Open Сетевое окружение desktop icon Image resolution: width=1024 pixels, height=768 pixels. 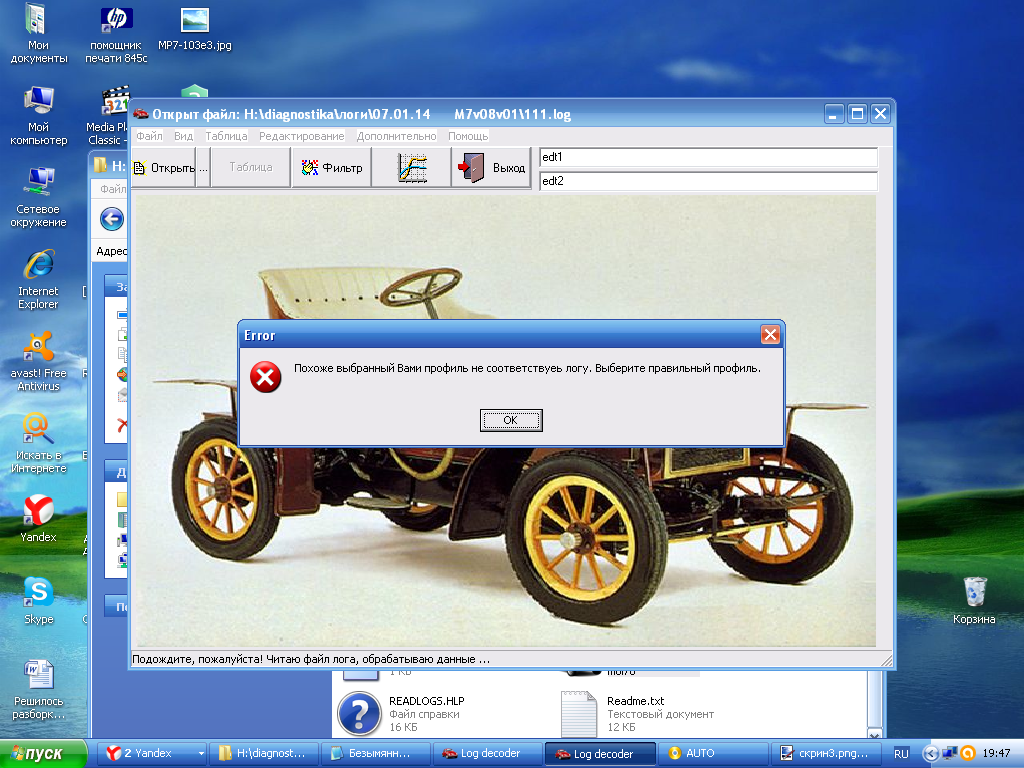(38, 197)
